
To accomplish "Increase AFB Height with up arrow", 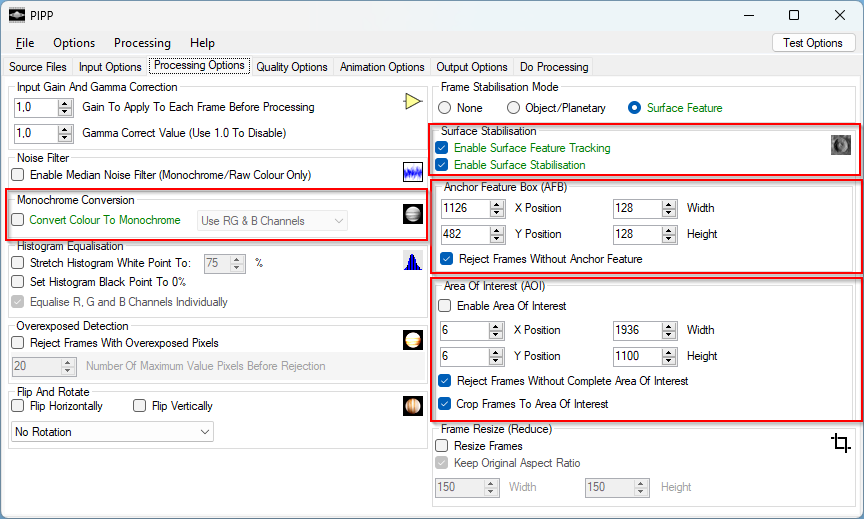I will tap(669, 230).
